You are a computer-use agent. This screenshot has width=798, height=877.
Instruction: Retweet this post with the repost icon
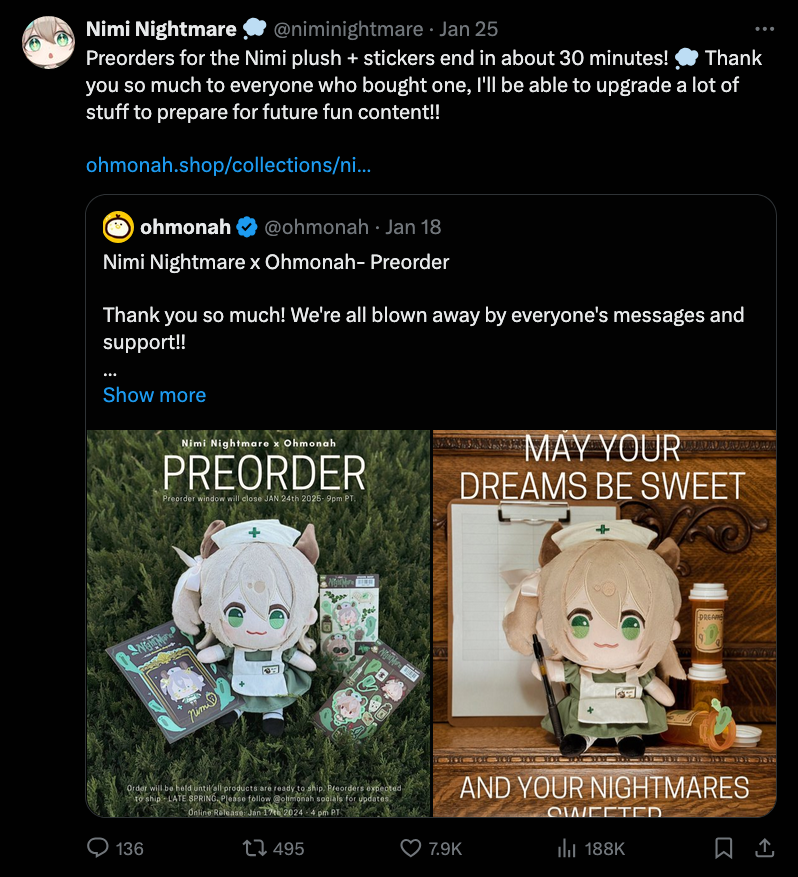252,848
